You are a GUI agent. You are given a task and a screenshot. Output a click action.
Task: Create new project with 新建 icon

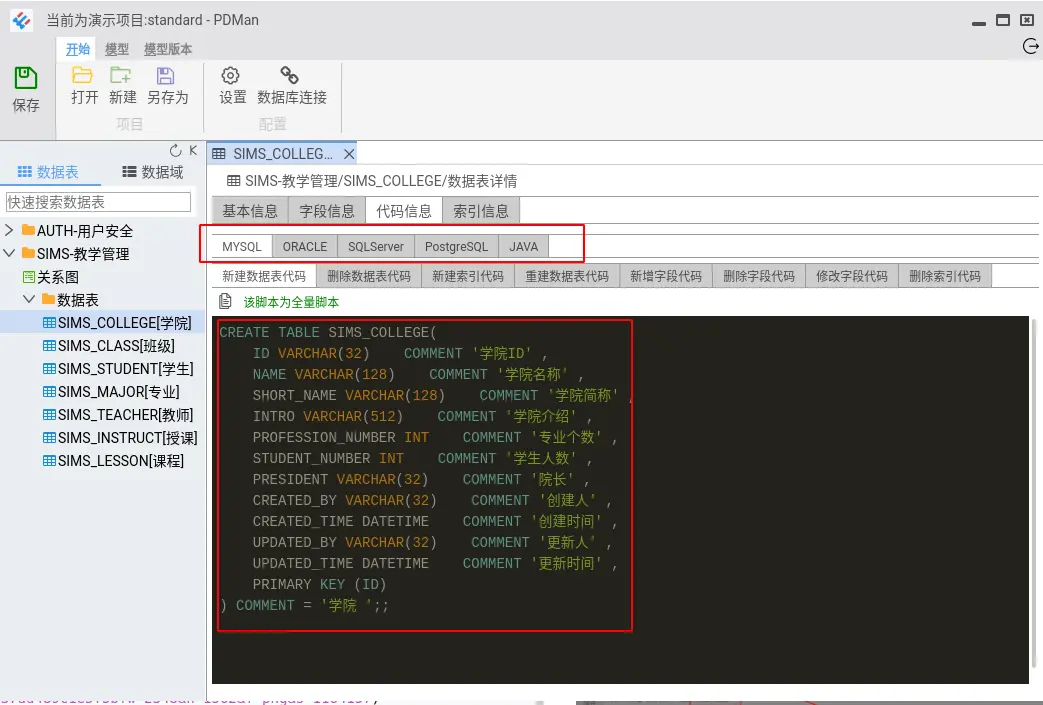click(x=121, y=75)
